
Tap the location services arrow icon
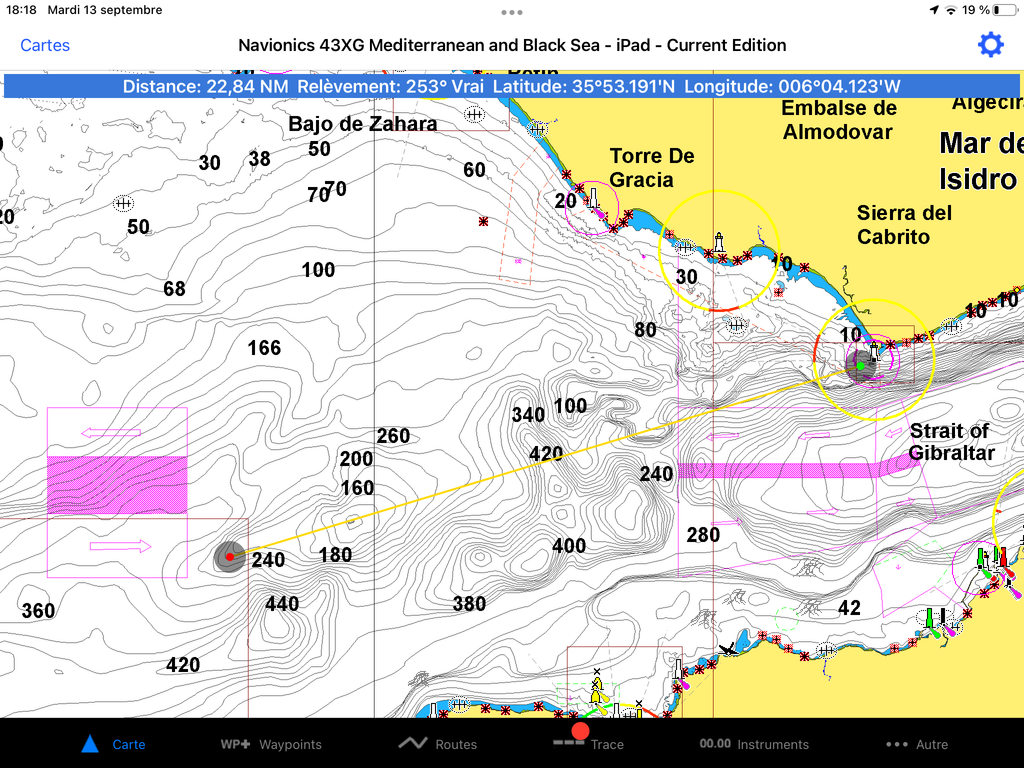coord(934,10)
